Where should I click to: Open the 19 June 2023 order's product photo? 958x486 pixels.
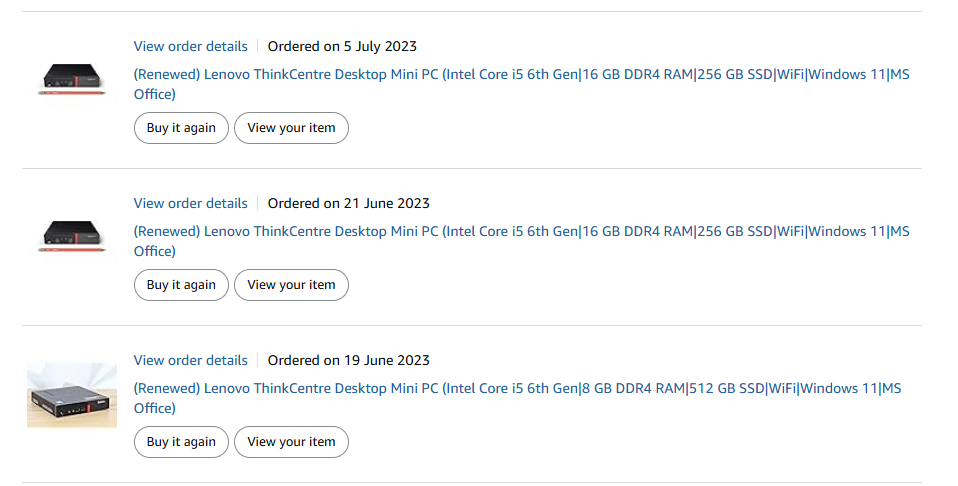pos(72,395)
